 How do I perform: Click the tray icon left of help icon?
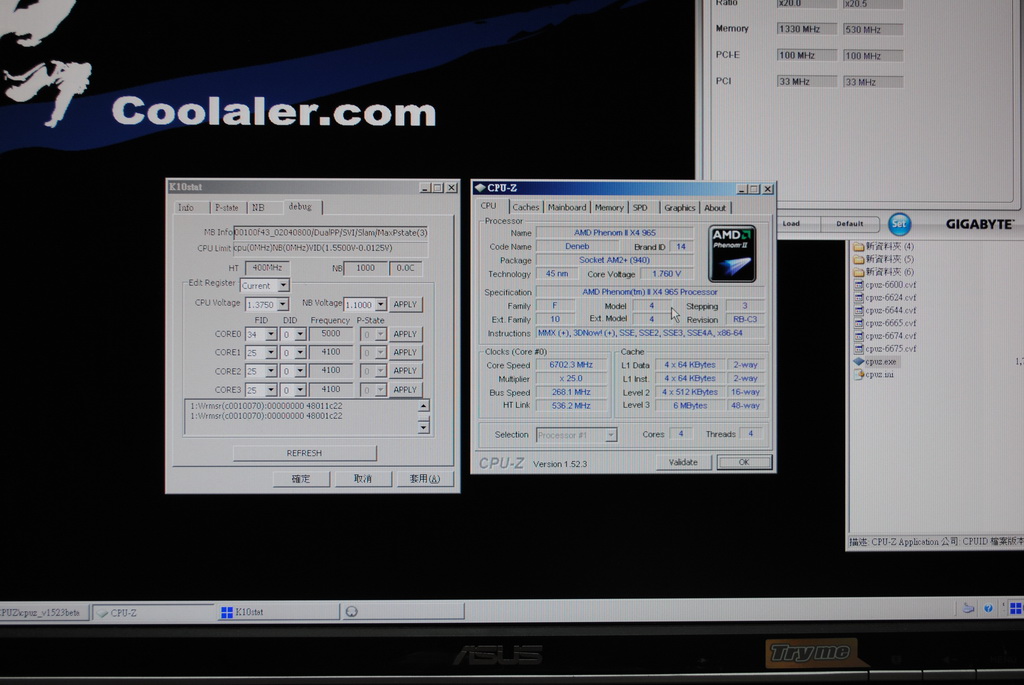click(968, 609)
